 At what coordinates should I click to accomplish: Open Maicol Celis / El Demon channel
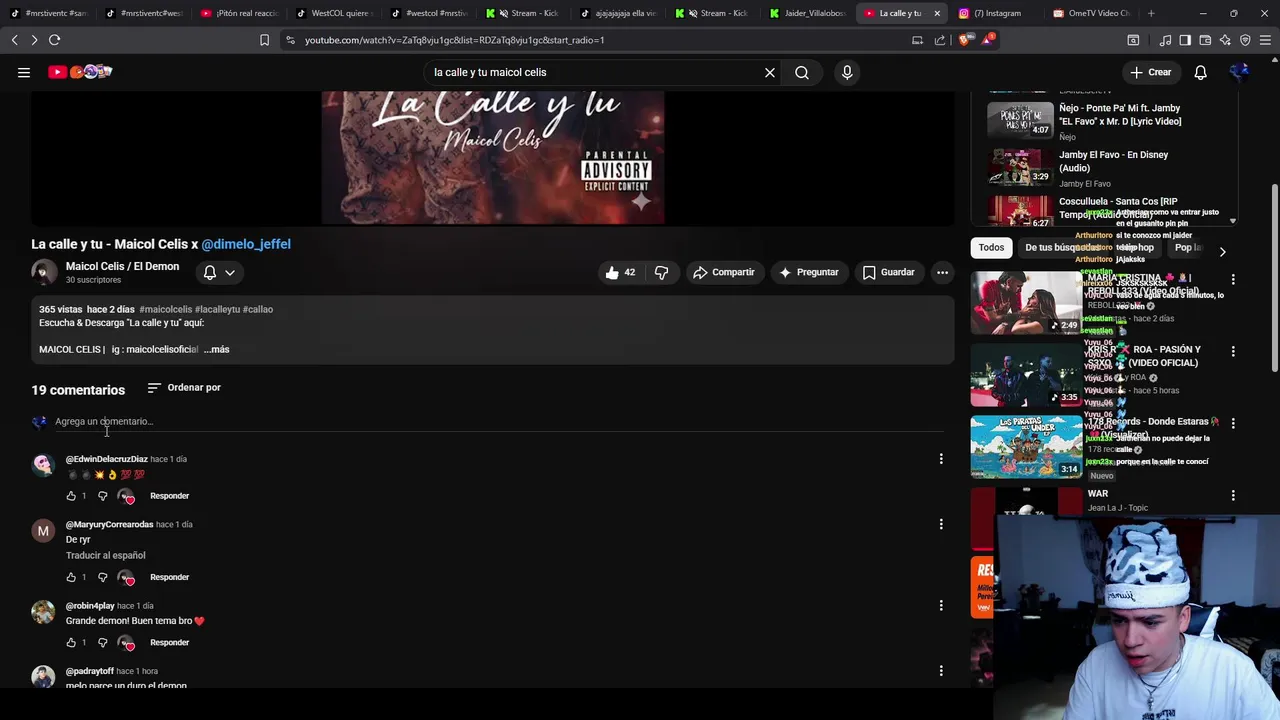[122, 266]
